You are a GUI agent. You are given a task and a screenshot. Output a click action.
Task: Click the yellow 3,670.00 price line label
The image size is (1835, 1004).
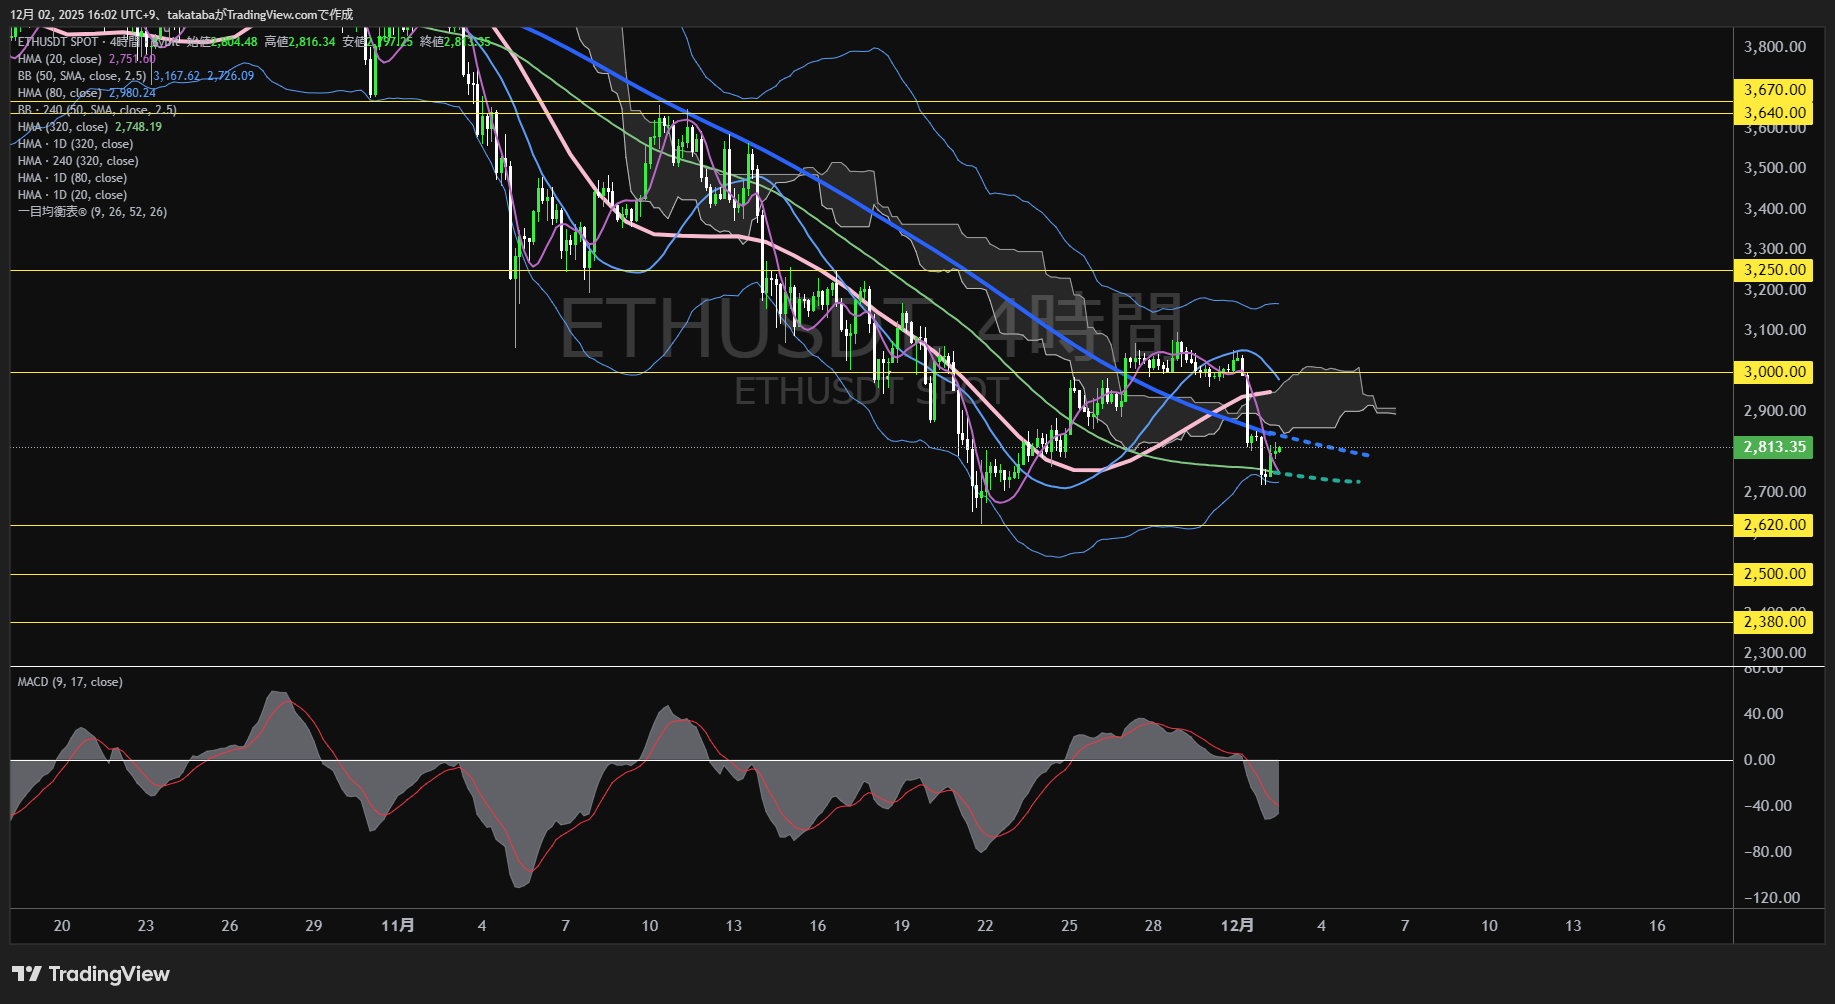(1774, 90)
